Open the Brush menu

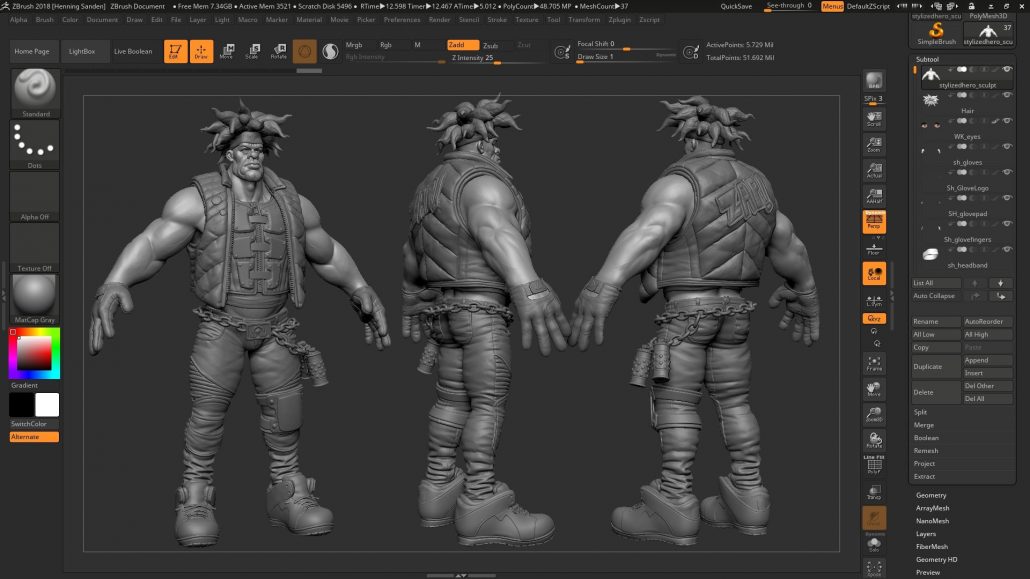pyautogui.click(x=45, y=20)
